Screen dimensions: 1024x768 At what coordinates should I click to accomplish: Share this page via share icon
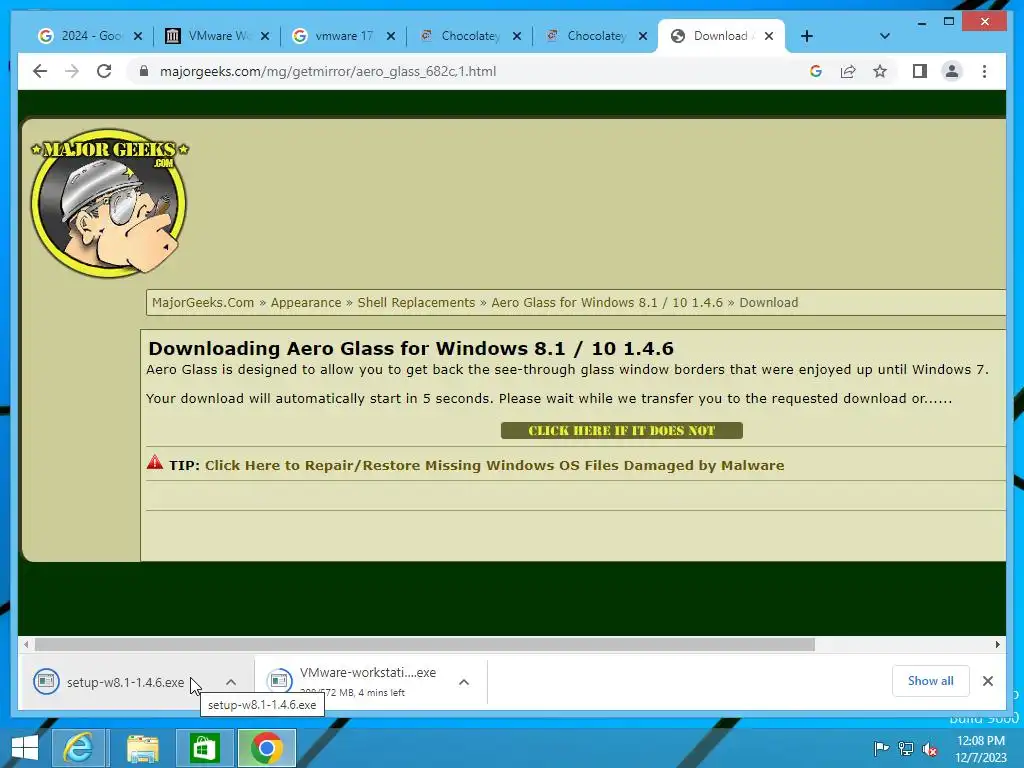coord(848,71)
